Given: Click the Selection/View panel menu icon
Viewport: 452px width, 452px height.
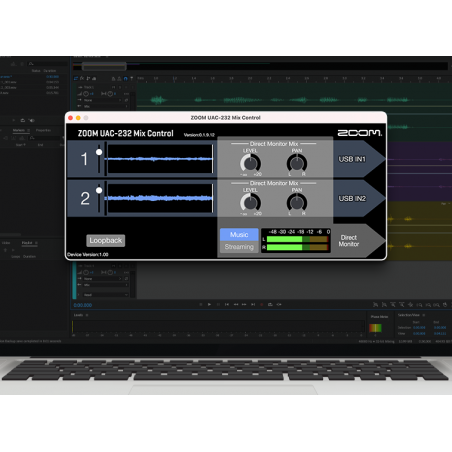Looking at the screenshot, I should point(424,315).
